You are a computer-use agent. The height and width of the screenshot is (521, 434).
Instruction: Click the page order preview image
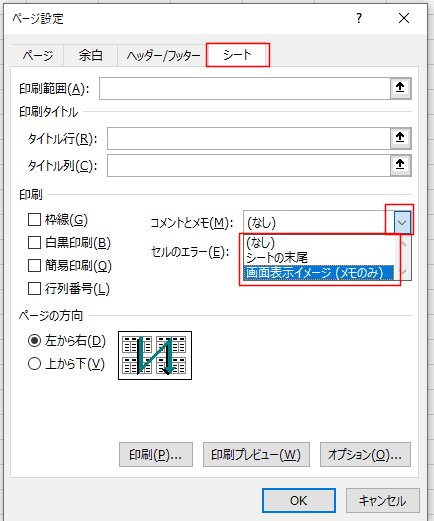click(155, 355)
